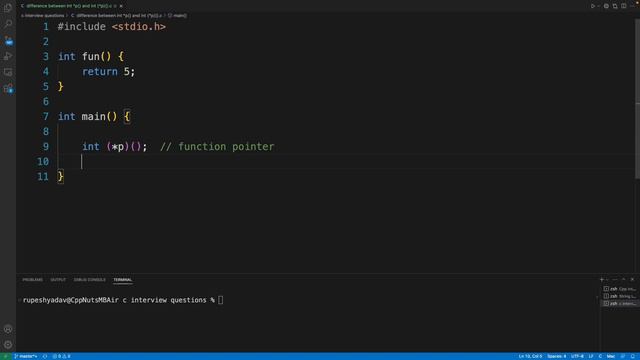Create a new terminal with plus icon
Viewport: 640px width, 360px height.
coord(601,280)
